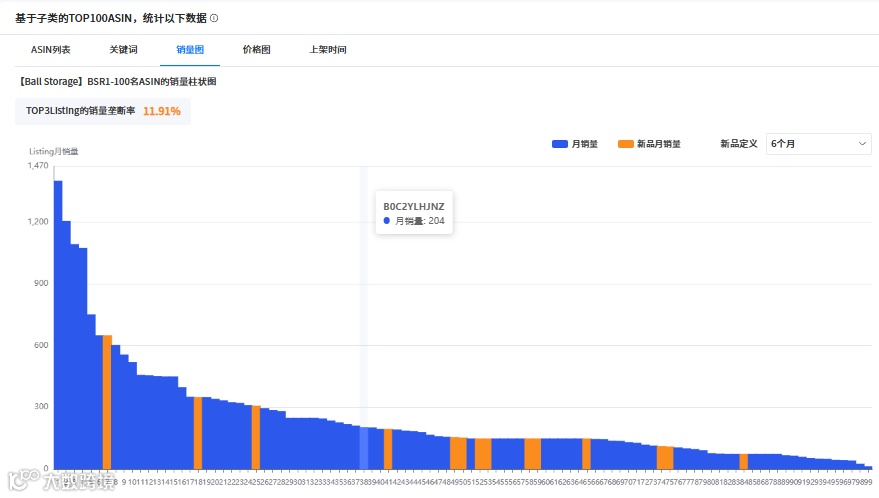Open the 关键词 tab

tap(123, 50)
